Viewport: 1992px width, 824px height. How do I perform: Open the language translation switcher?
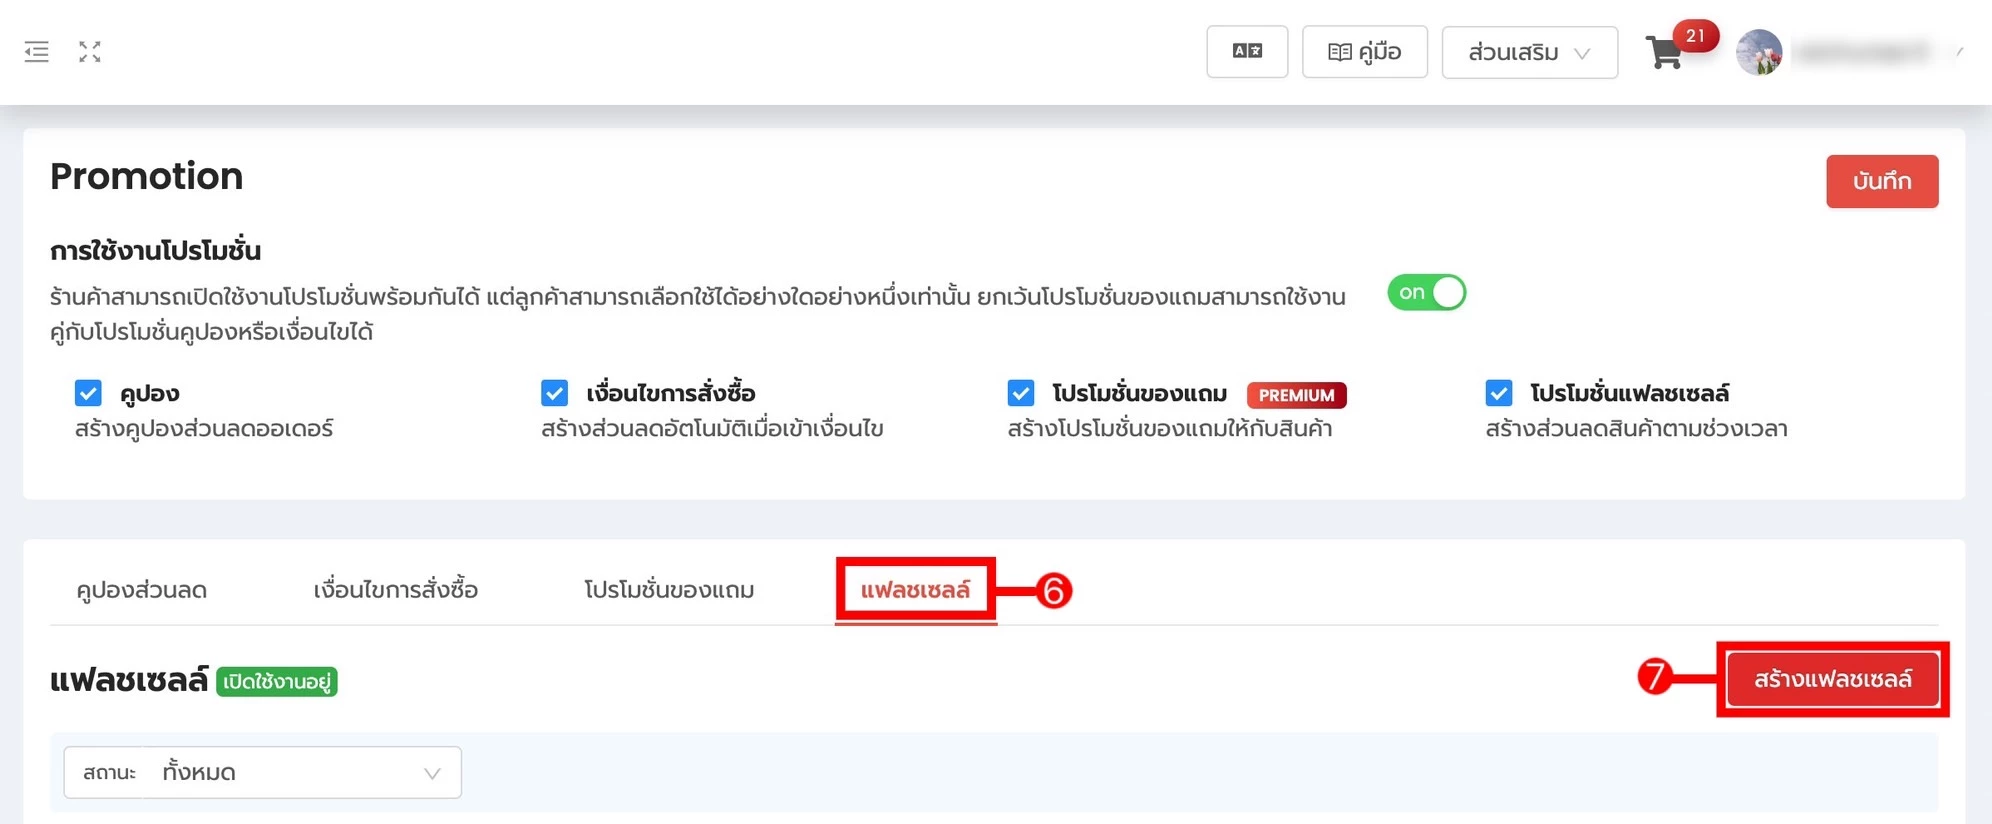(1246, 52)
